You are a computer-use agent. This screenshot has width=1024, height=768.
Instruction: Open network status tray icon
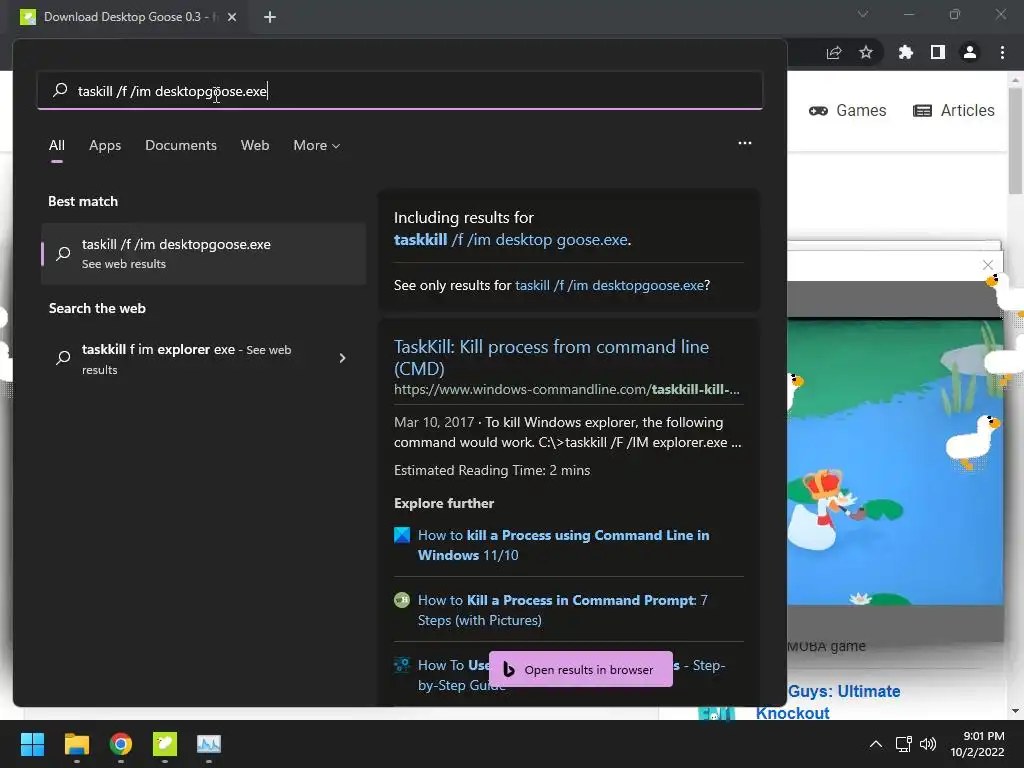click(x=904, y=744)
